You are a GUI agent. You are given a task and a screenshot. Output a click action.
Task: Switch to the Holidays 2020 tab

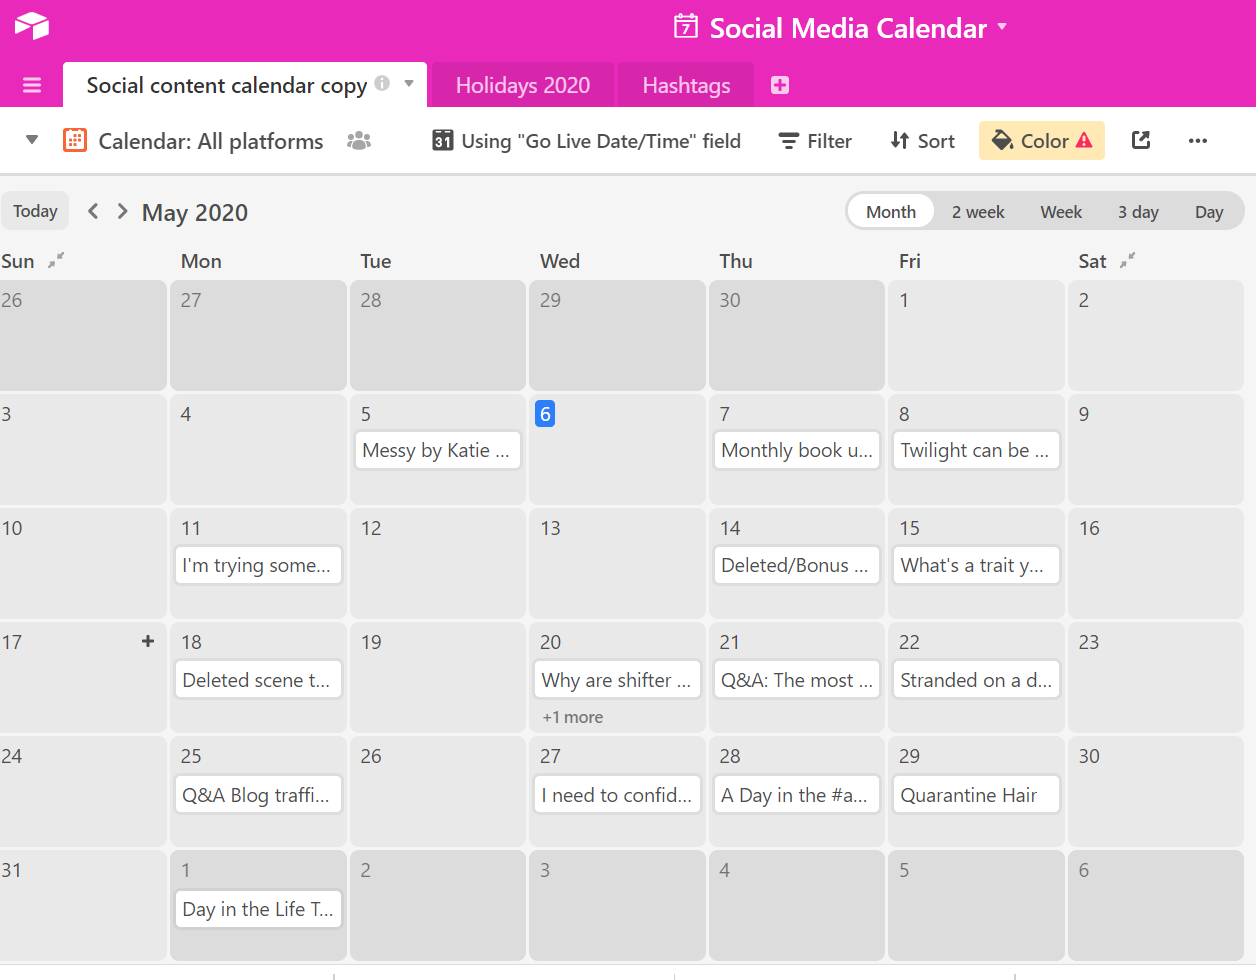tap(523, 85)
